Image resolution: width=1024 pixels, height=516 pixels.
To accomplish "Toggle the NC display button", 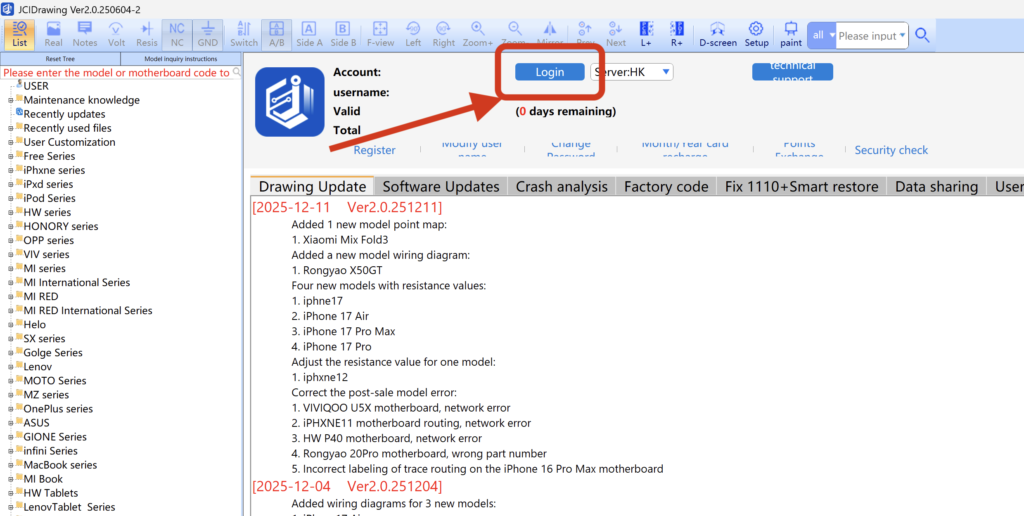I will coord(177,34).
